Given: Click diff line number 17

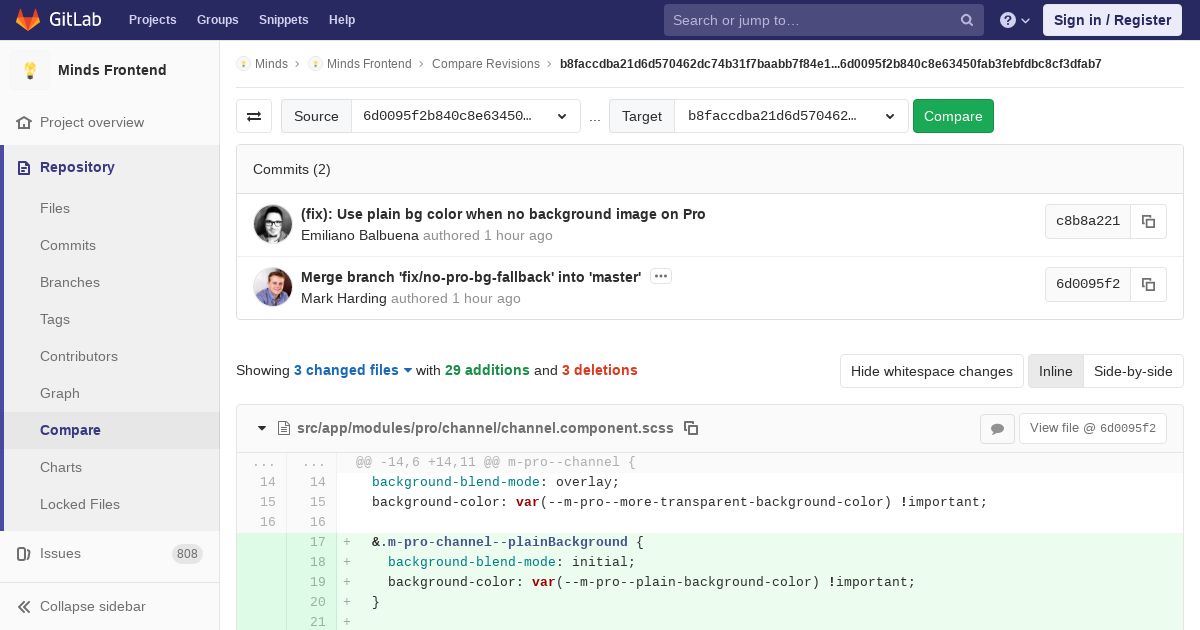Looking at the screenshot, I should pos(318,542).
